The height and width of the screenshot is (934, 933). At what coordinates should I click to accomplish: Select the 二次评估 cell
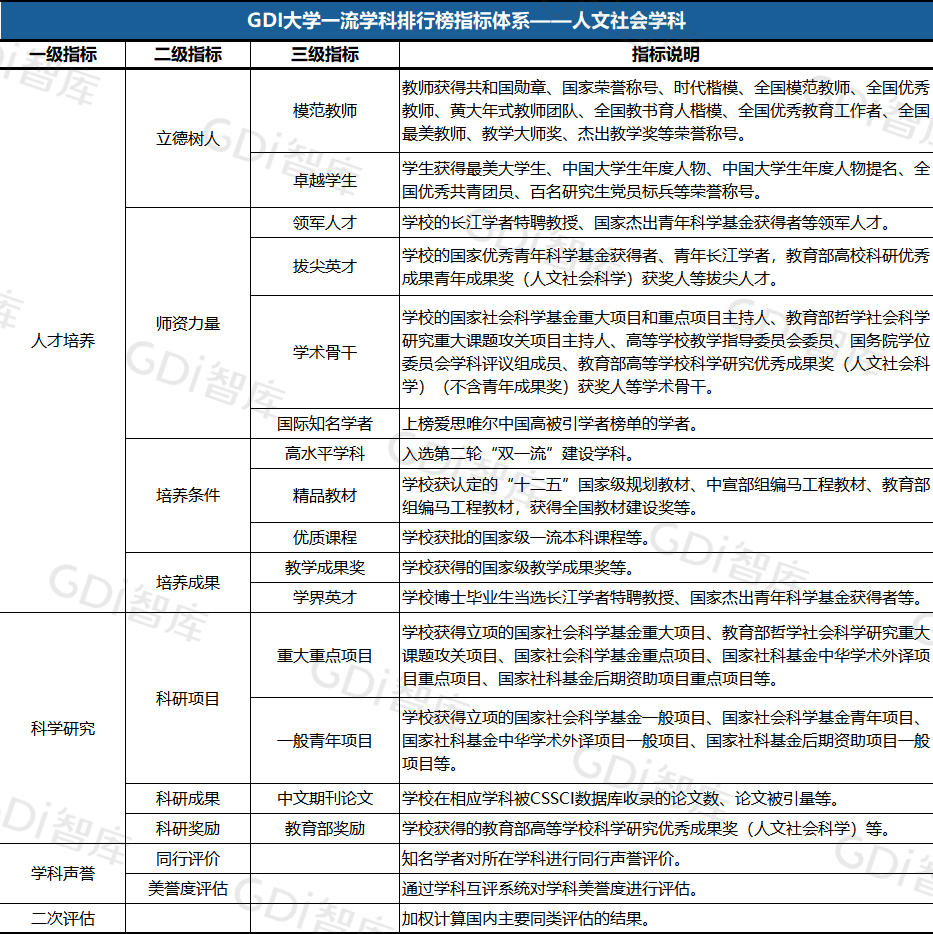pyautogui.click(x=63, y=918)
